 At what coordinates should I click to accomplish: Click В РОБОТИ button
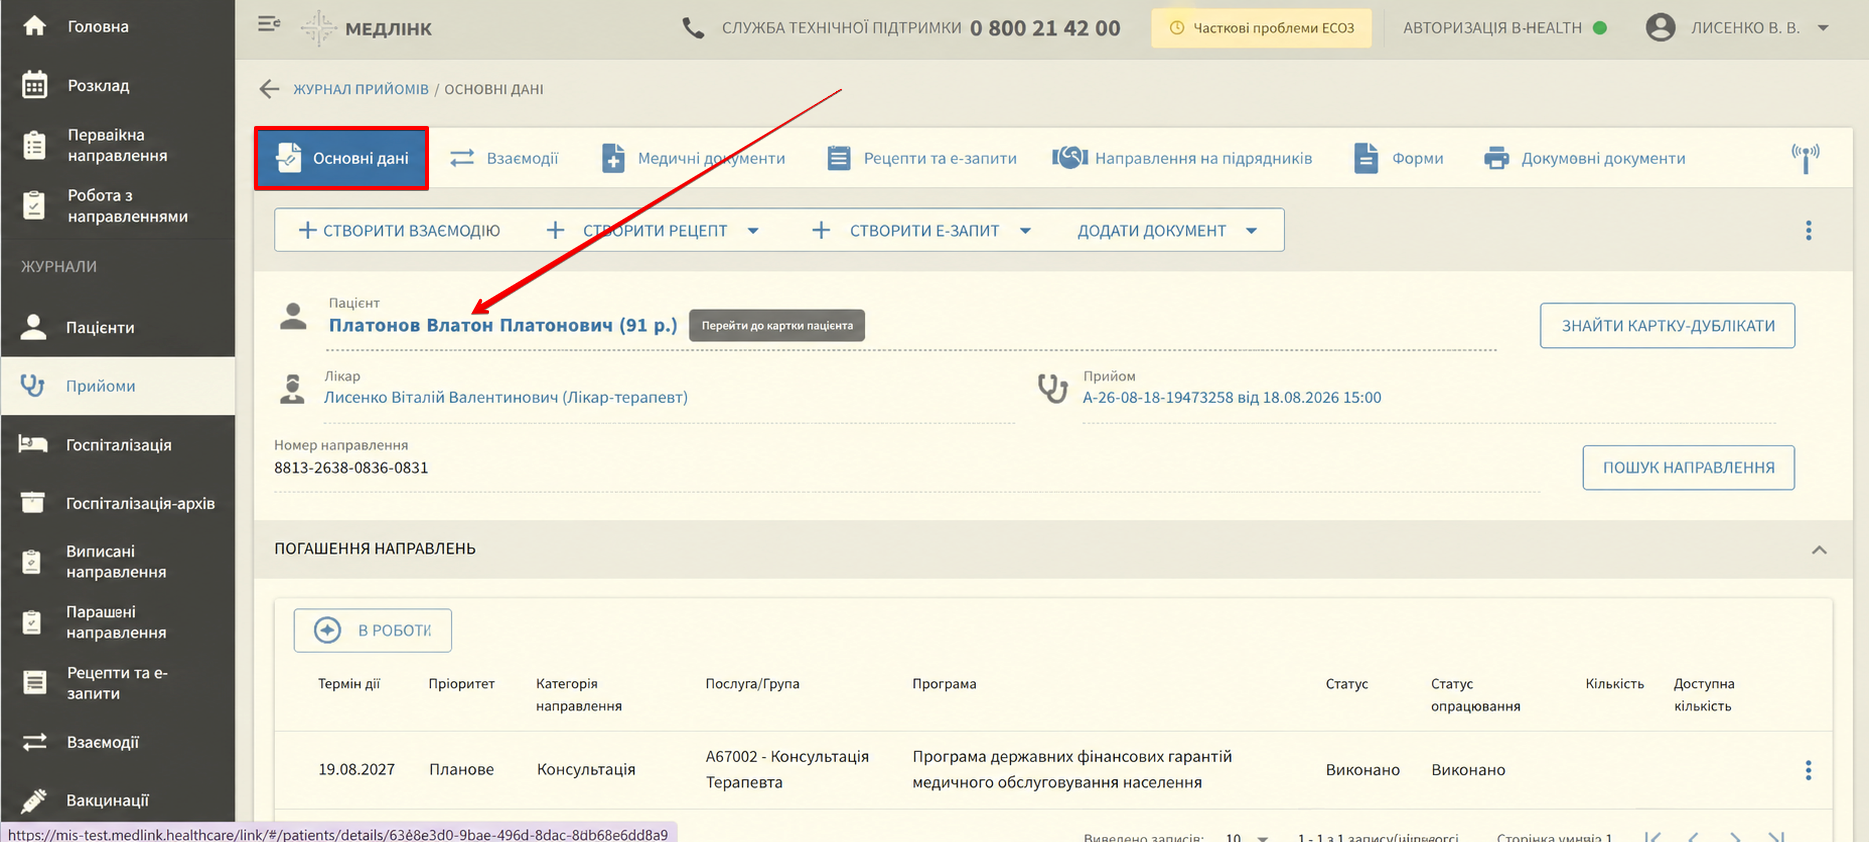[x=373, y=630]
